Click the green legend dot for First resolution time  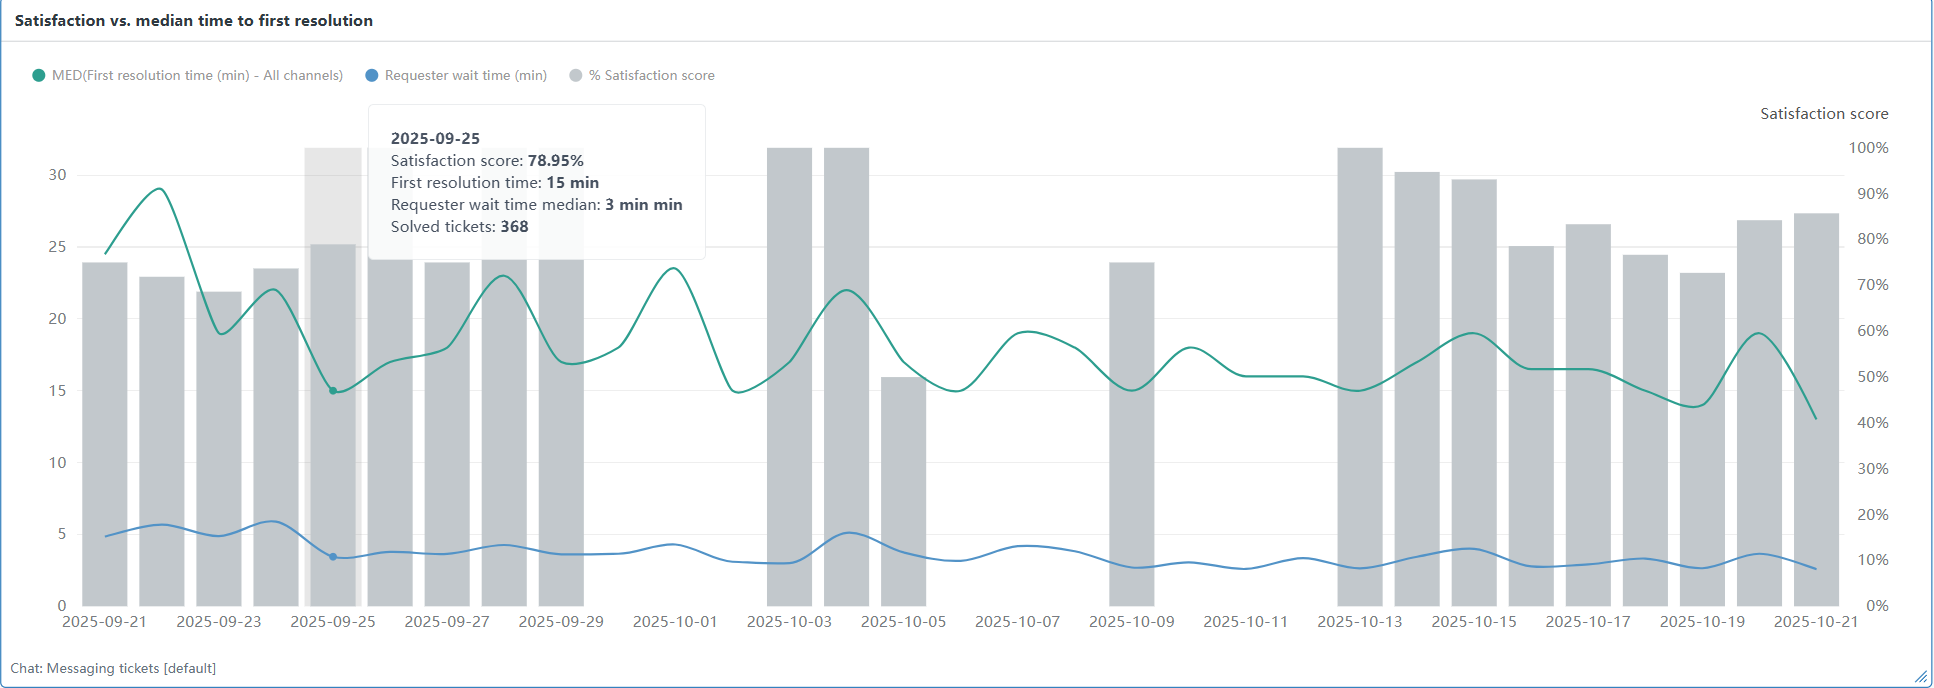pos(39,76)
